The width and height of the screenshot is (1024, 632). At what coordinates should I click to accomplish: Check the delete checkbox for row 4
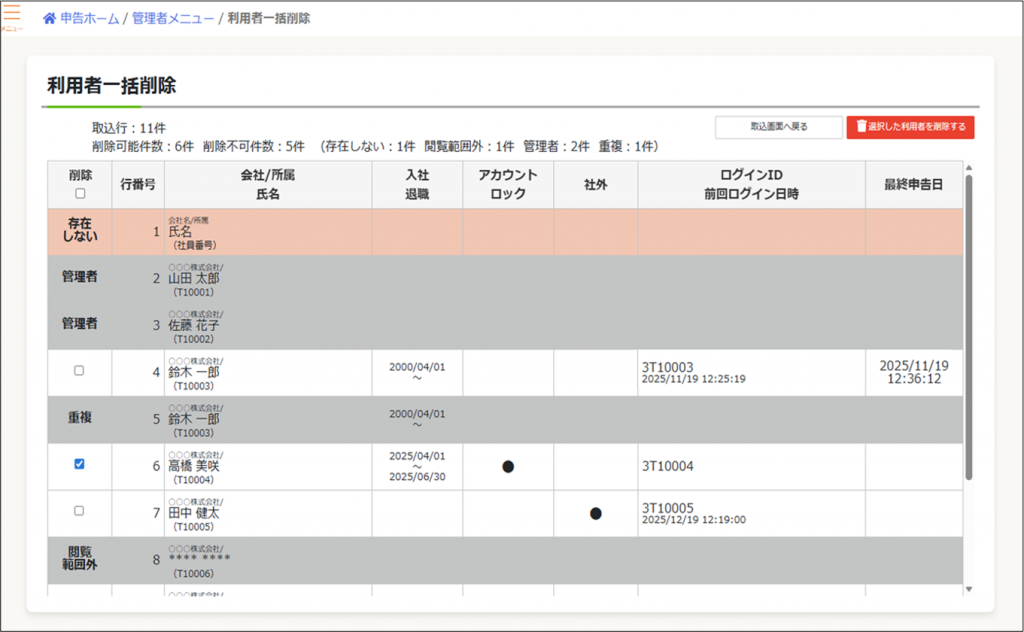80,371
